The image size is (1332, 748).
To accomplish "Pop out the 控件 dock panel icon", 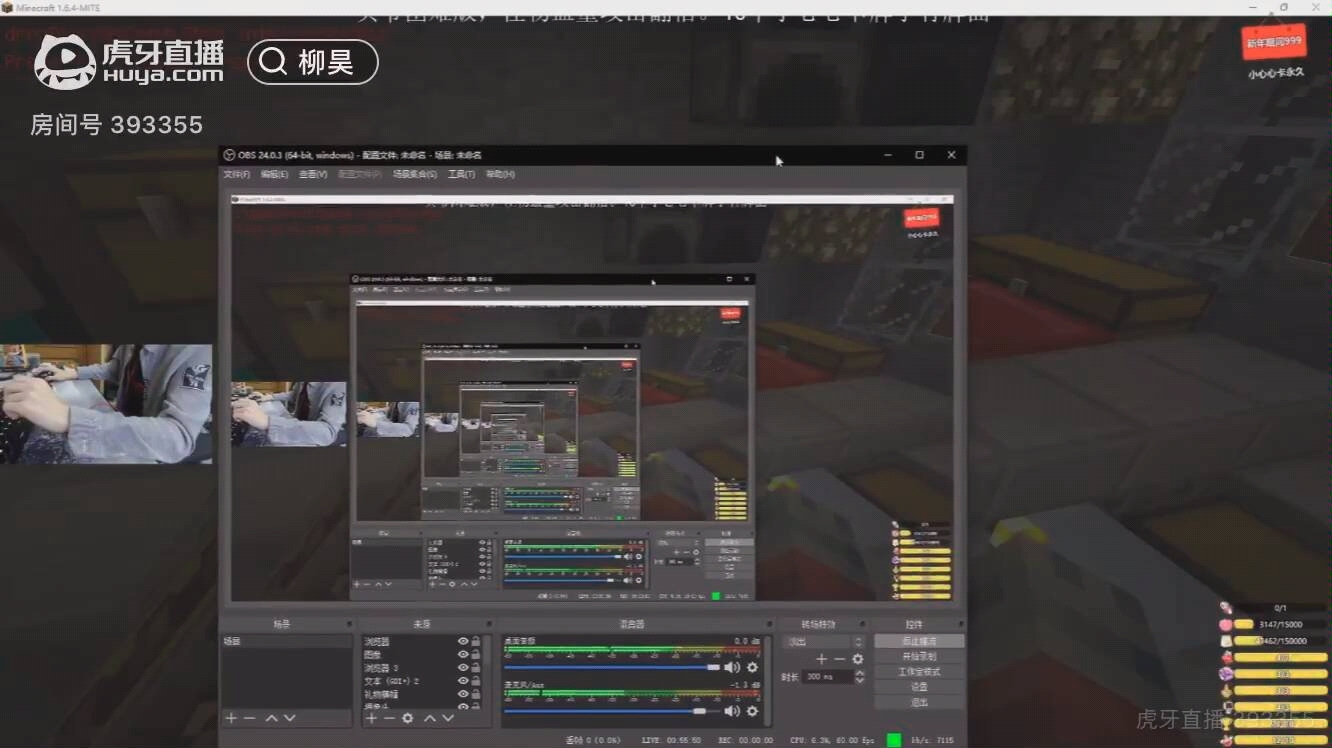I will point(960,623).
